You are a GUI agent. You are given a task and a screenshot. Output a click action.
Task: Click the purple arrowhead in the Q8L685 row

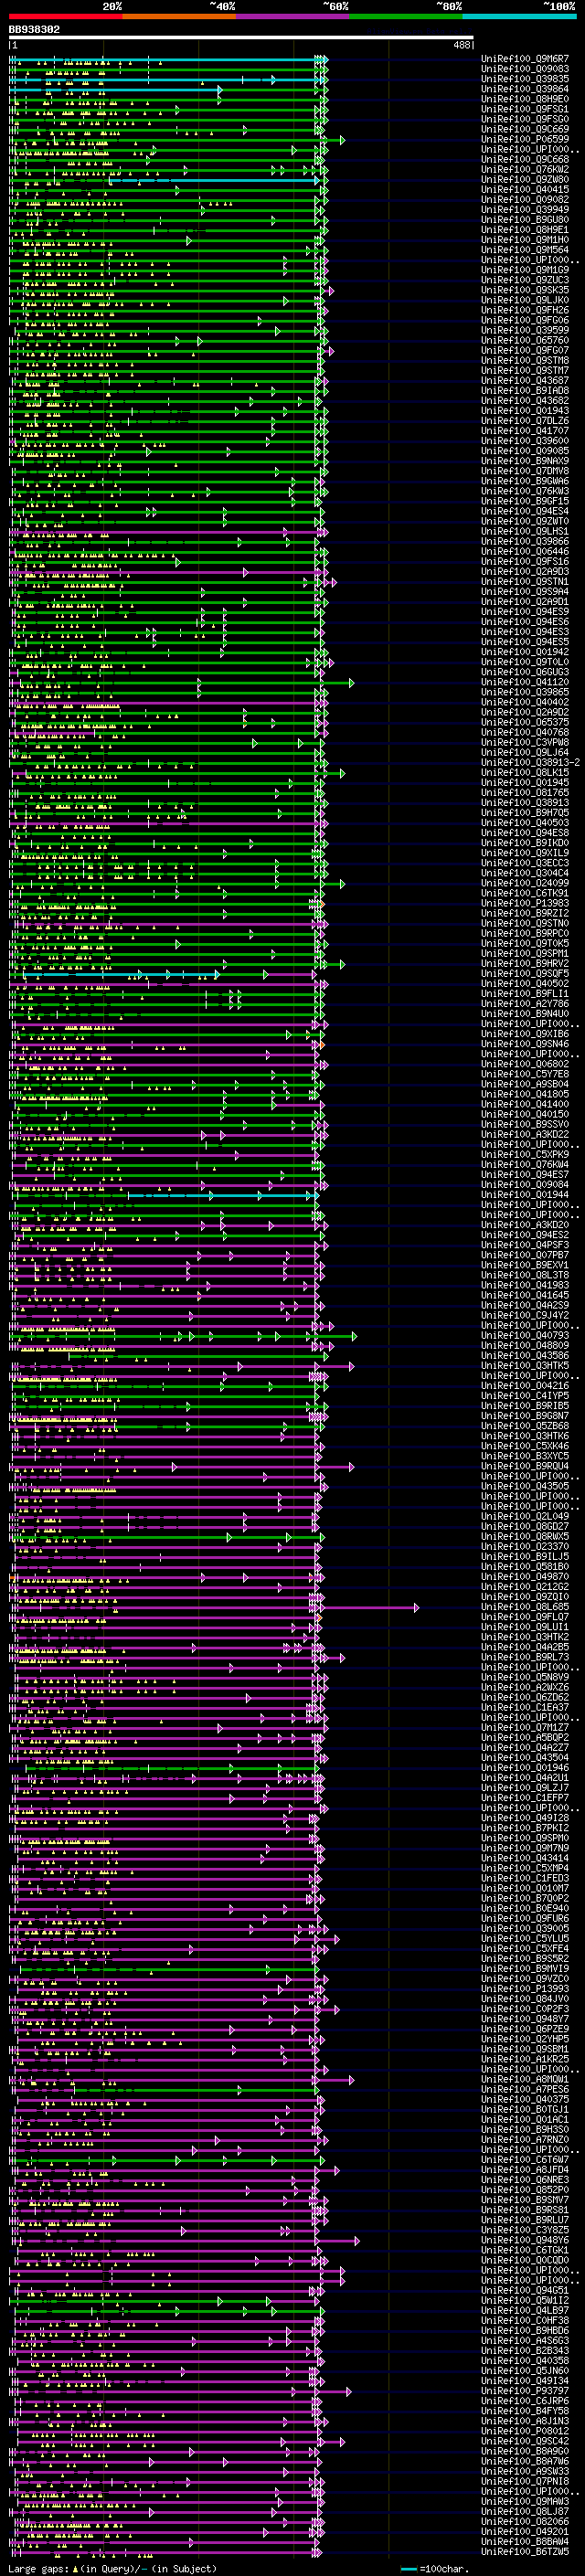point(416,1608)
